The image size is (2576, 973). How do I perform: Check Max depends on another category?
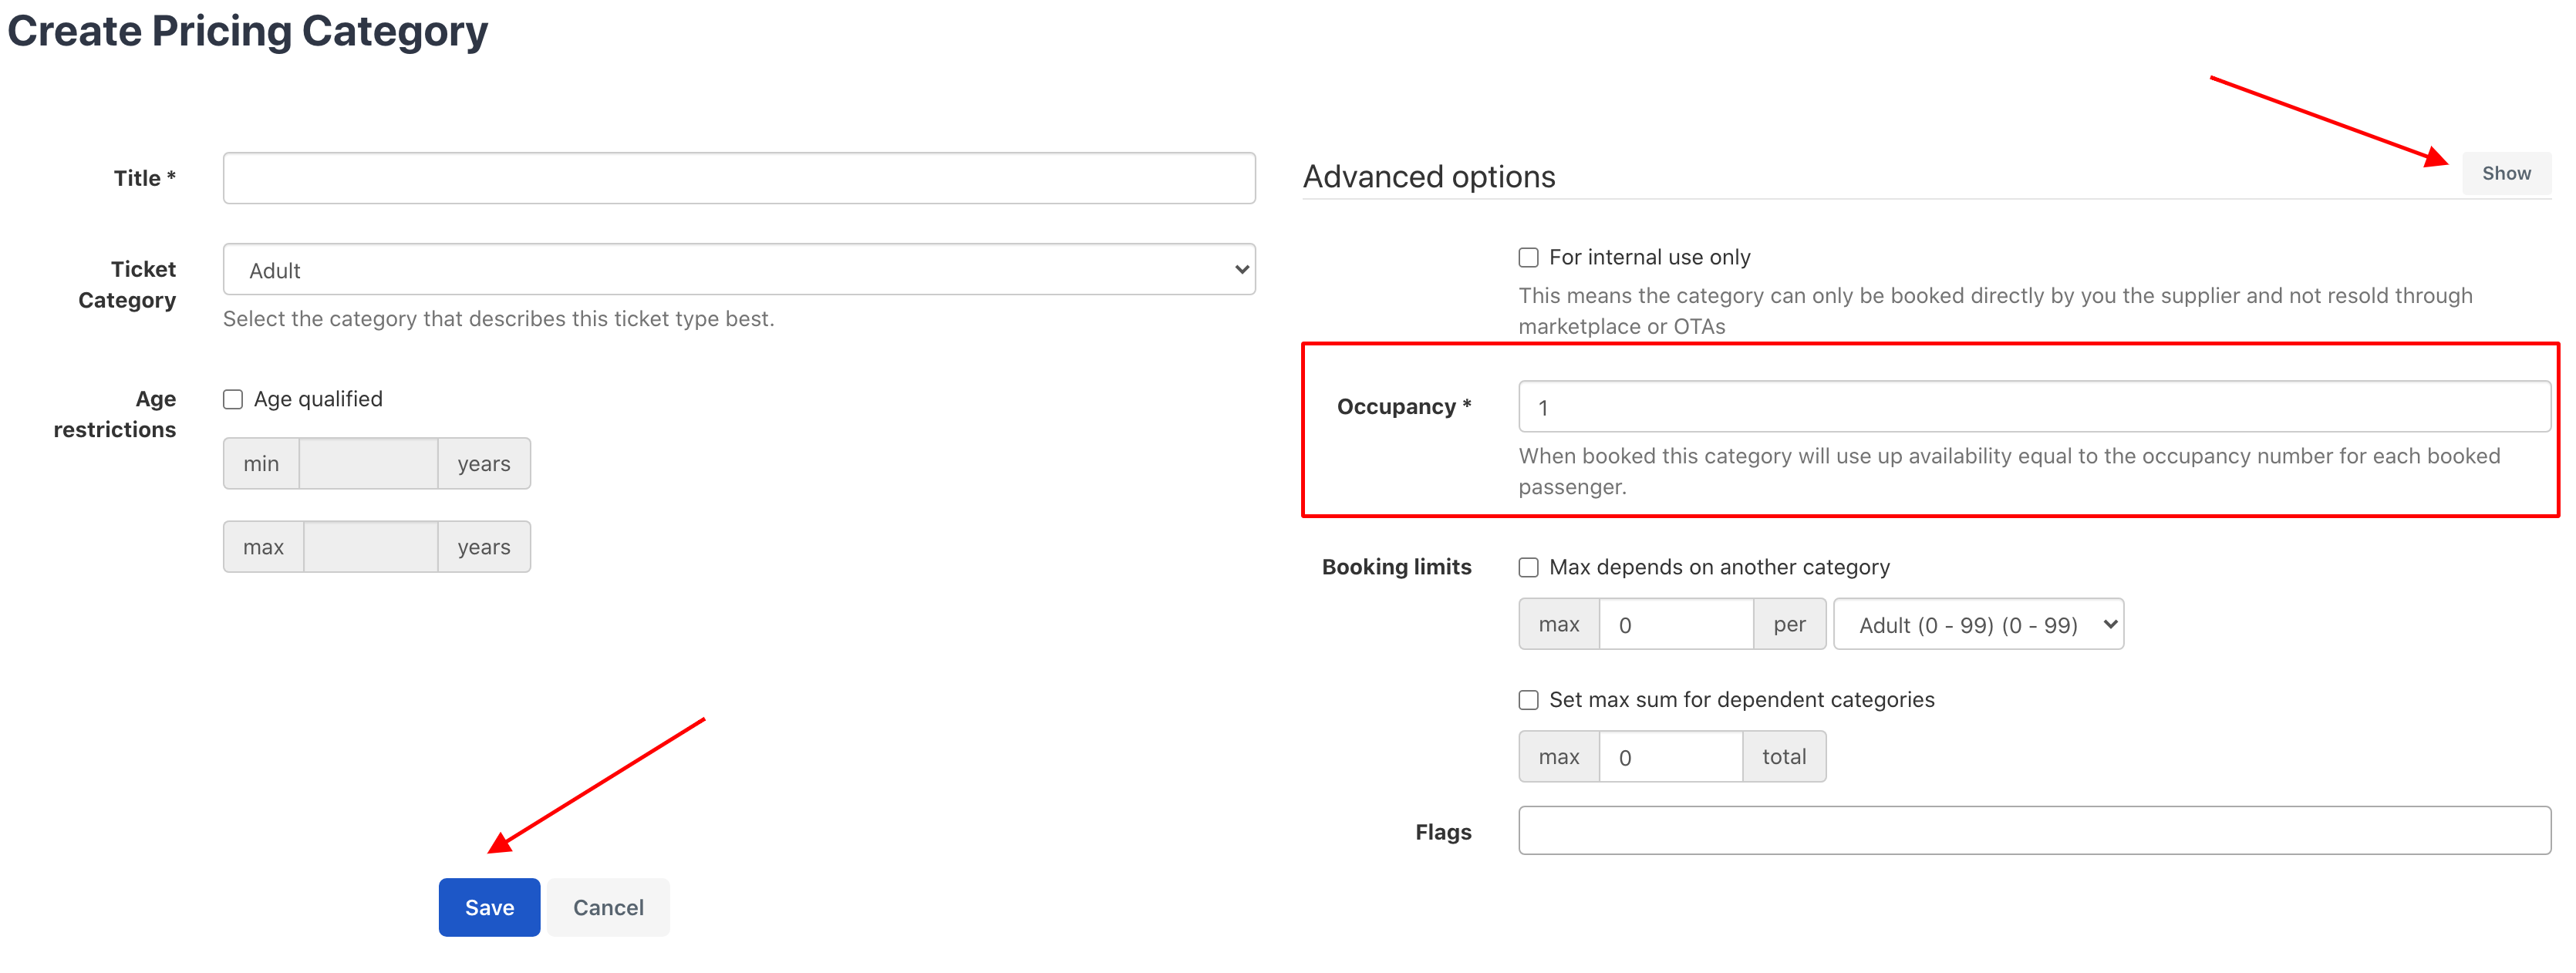click(1528, 567)
